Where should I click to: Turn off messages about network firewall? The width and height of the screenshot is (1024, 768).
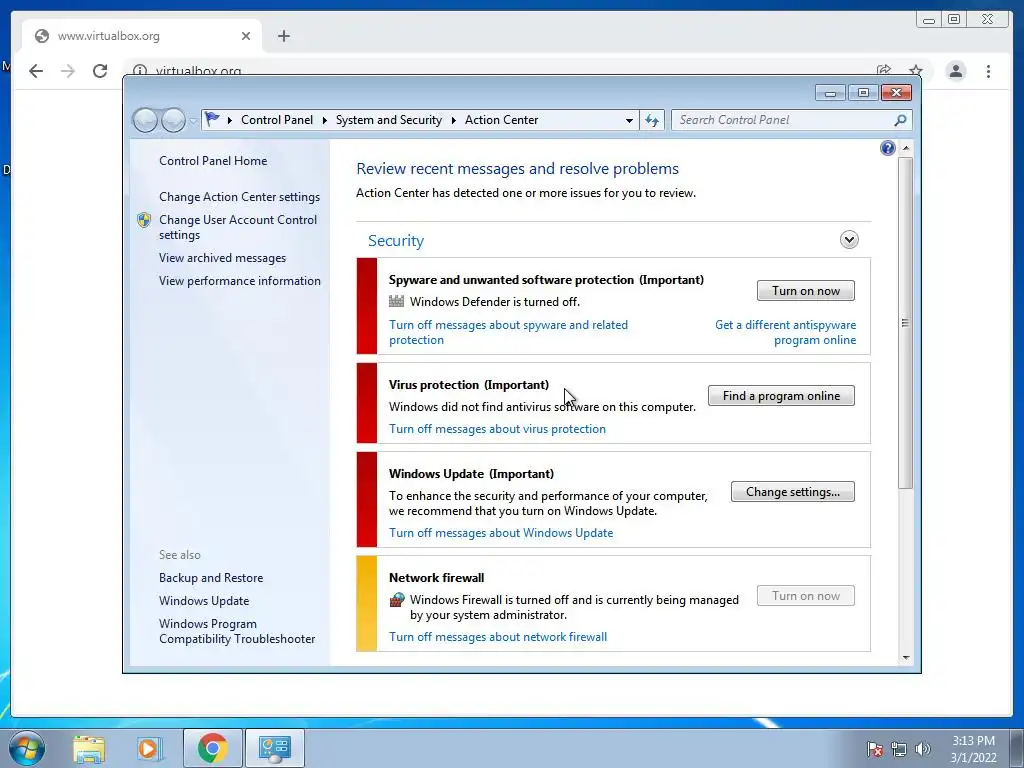(x=498, y=637)
